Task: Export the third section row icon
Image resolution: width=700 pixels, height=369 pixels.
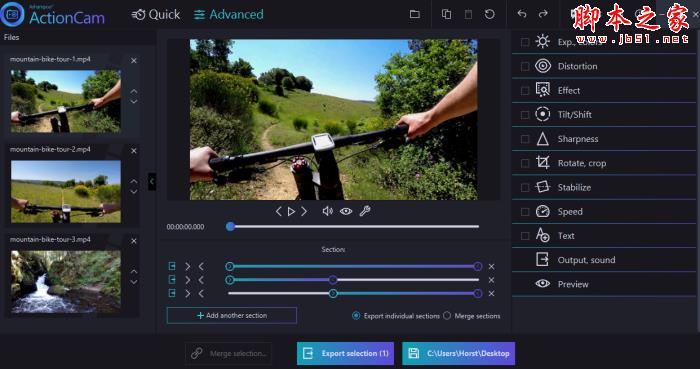Action: click(x=172, y=293)
